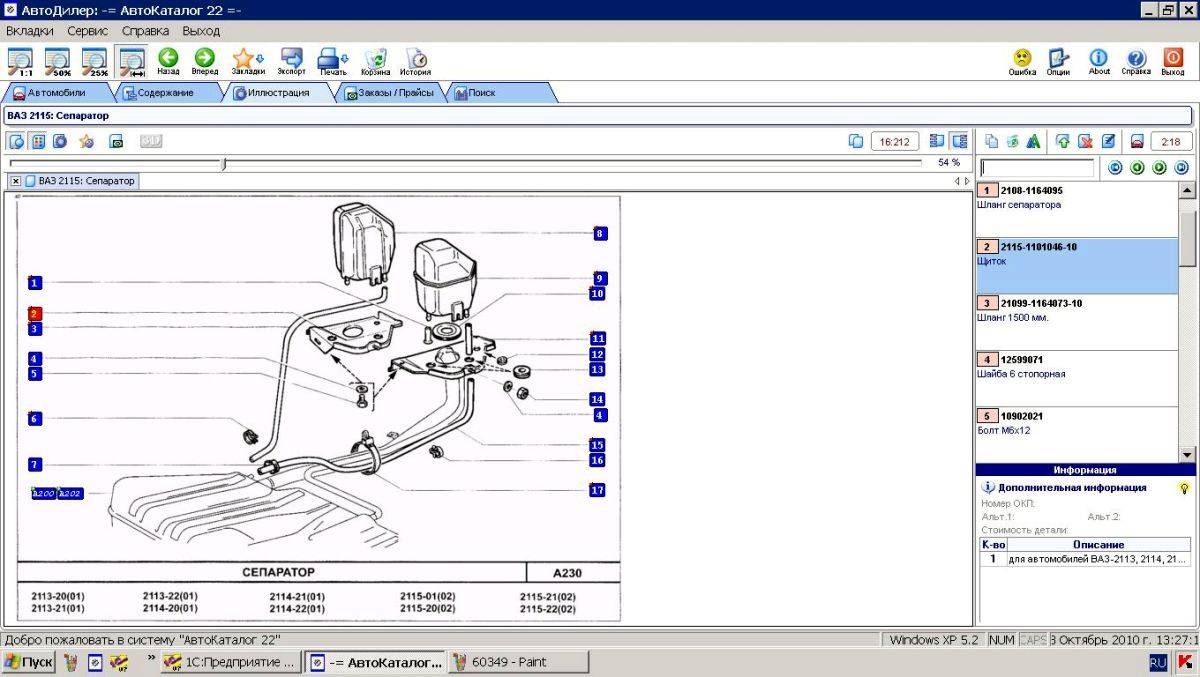The height and width of the screenshot is (677, 1200).
Task: Open the История history icon
Action: (415, 61)
